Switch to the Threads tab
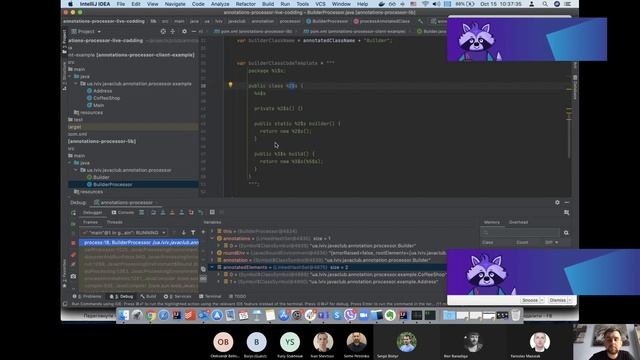The image size is (640, 360). 114,222
